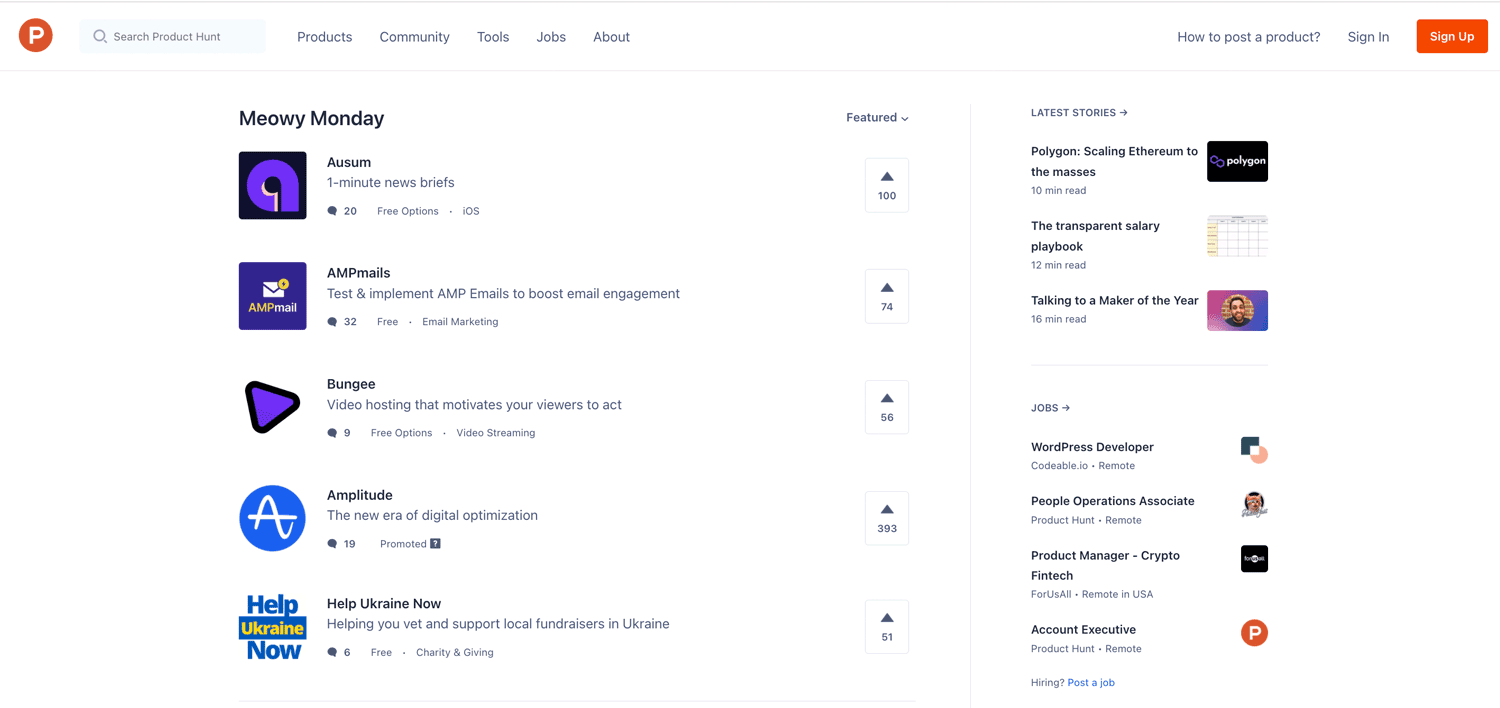1500x708 pixels.
Task: Open comments for Ausum
Action: tap(334, 210)
